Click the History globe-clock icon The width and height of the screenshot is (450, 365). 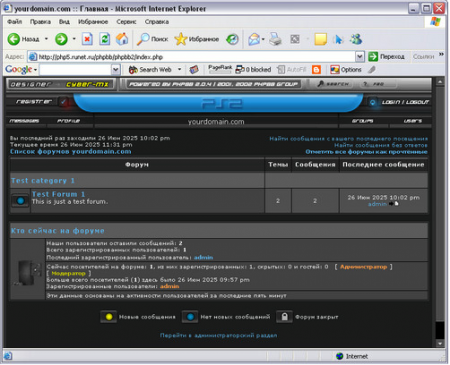click(232, 39)
